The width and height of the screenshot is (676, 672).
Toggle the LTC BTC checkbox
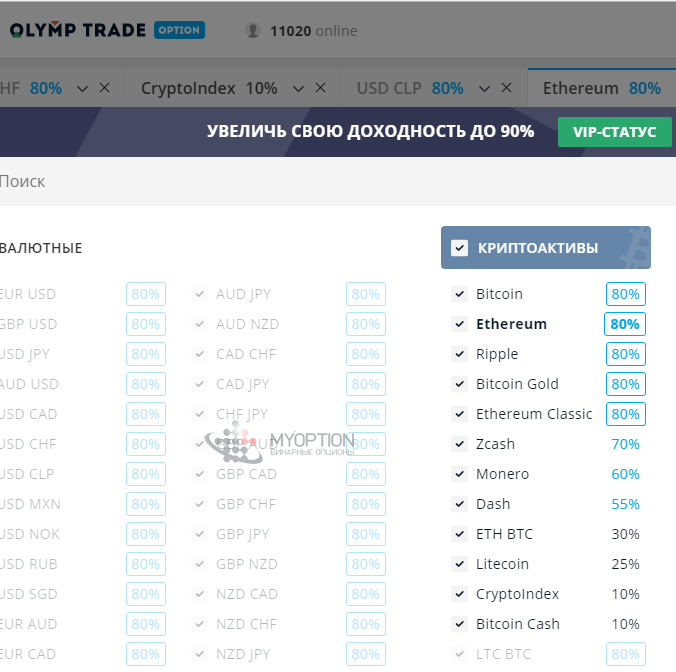460,654
